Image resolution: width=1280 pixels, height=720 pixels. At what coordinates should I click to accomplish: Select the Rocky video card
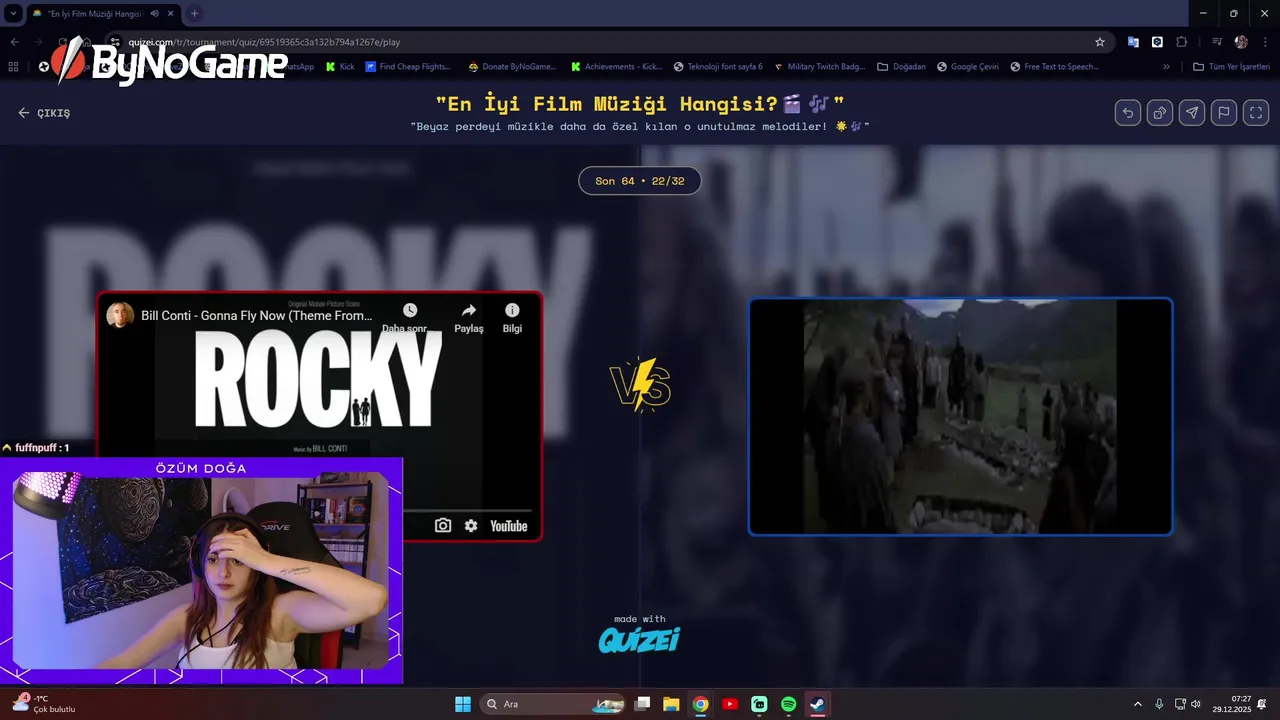320,416
